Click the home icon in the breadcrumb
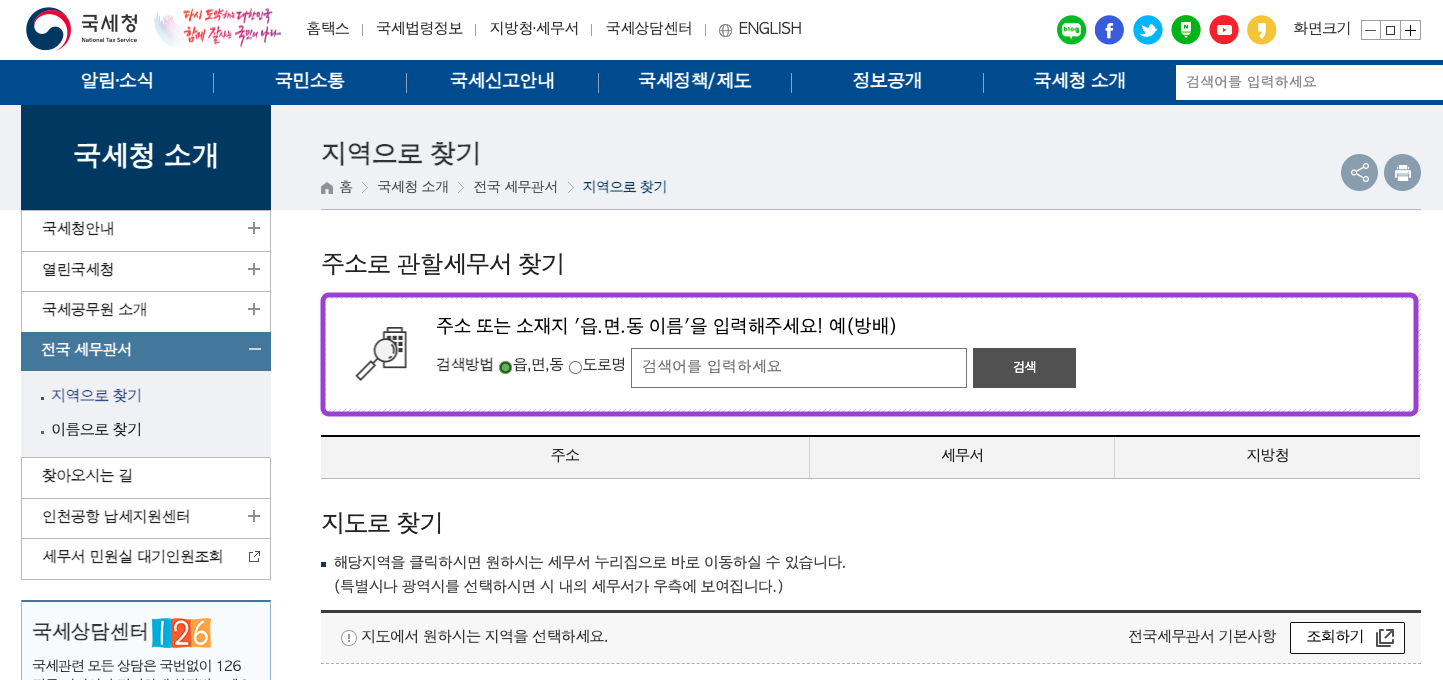This screenshot has width=1443, height=680. (326, 186)
